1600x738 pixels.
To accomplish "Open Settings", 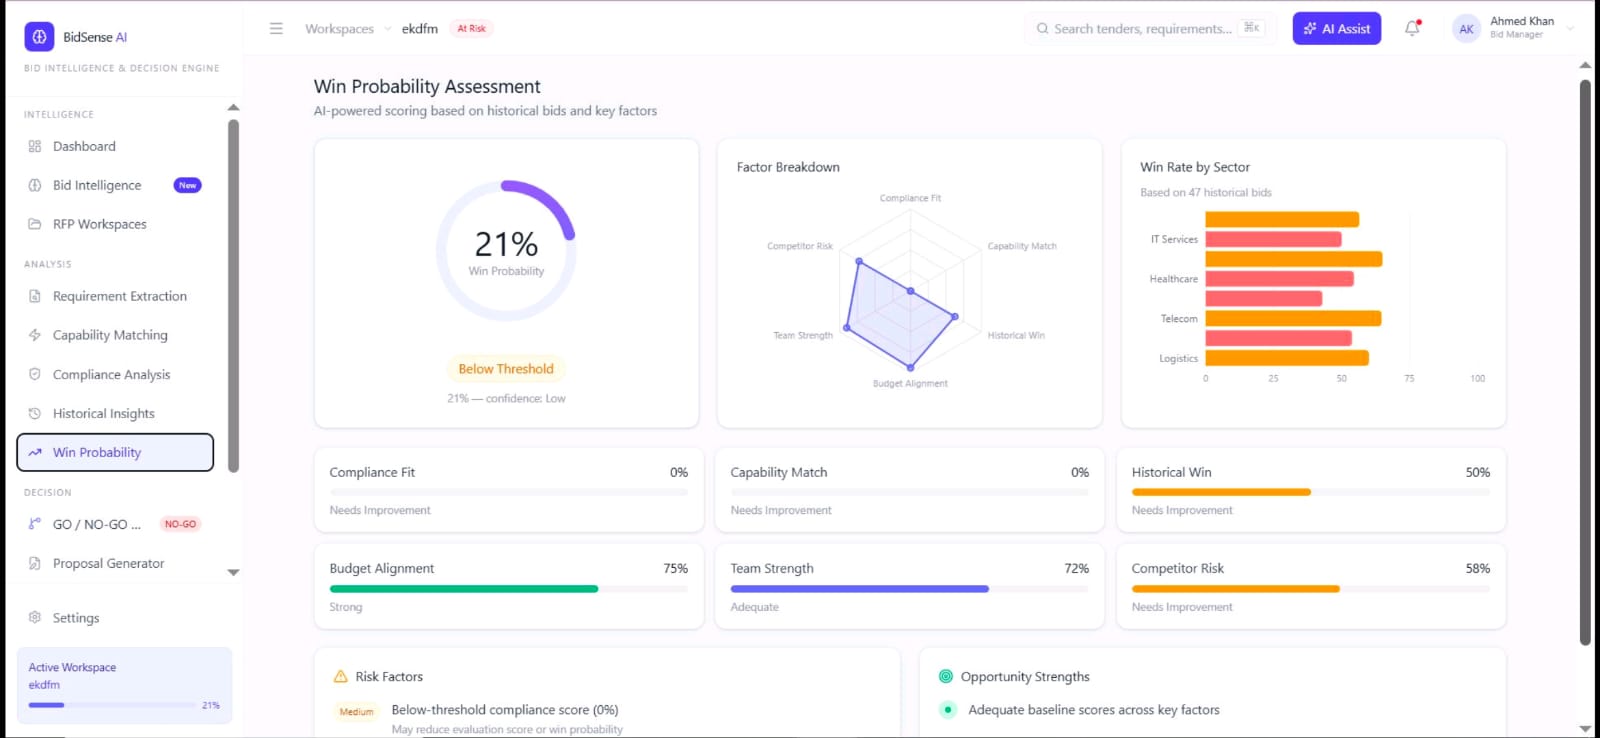I will point(116,618).
